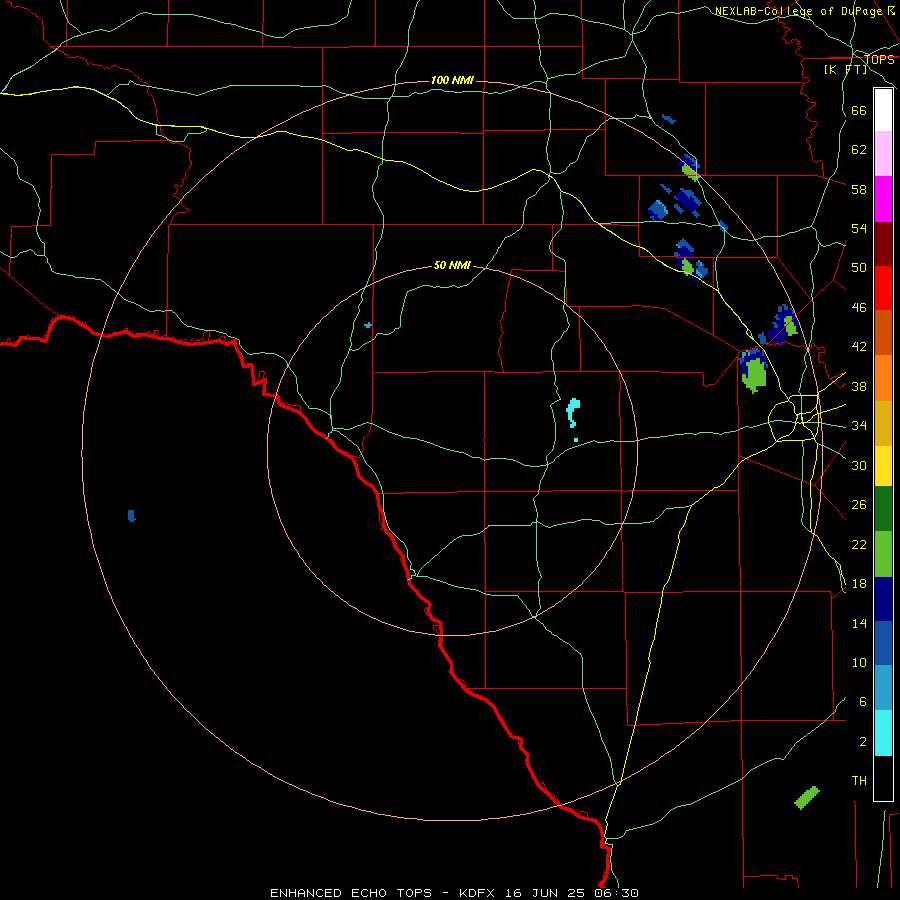Click the "42" legend scale value
Screen dimensions: 900x900
tap(859, 347)
